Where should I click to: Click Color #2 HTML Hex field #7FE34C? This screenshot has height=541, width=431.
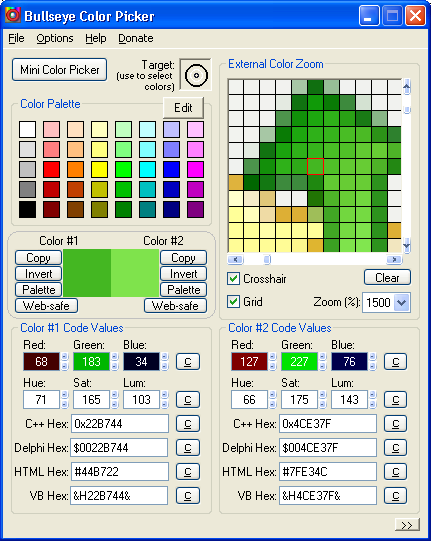pos(328,472)
